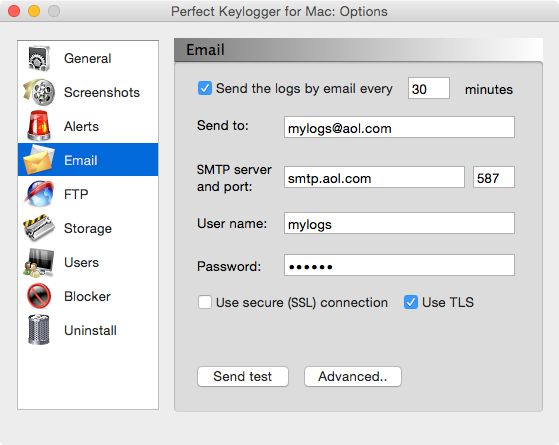Focus the User name field
This screenshot has width=559, height=445.
point(399,223)
